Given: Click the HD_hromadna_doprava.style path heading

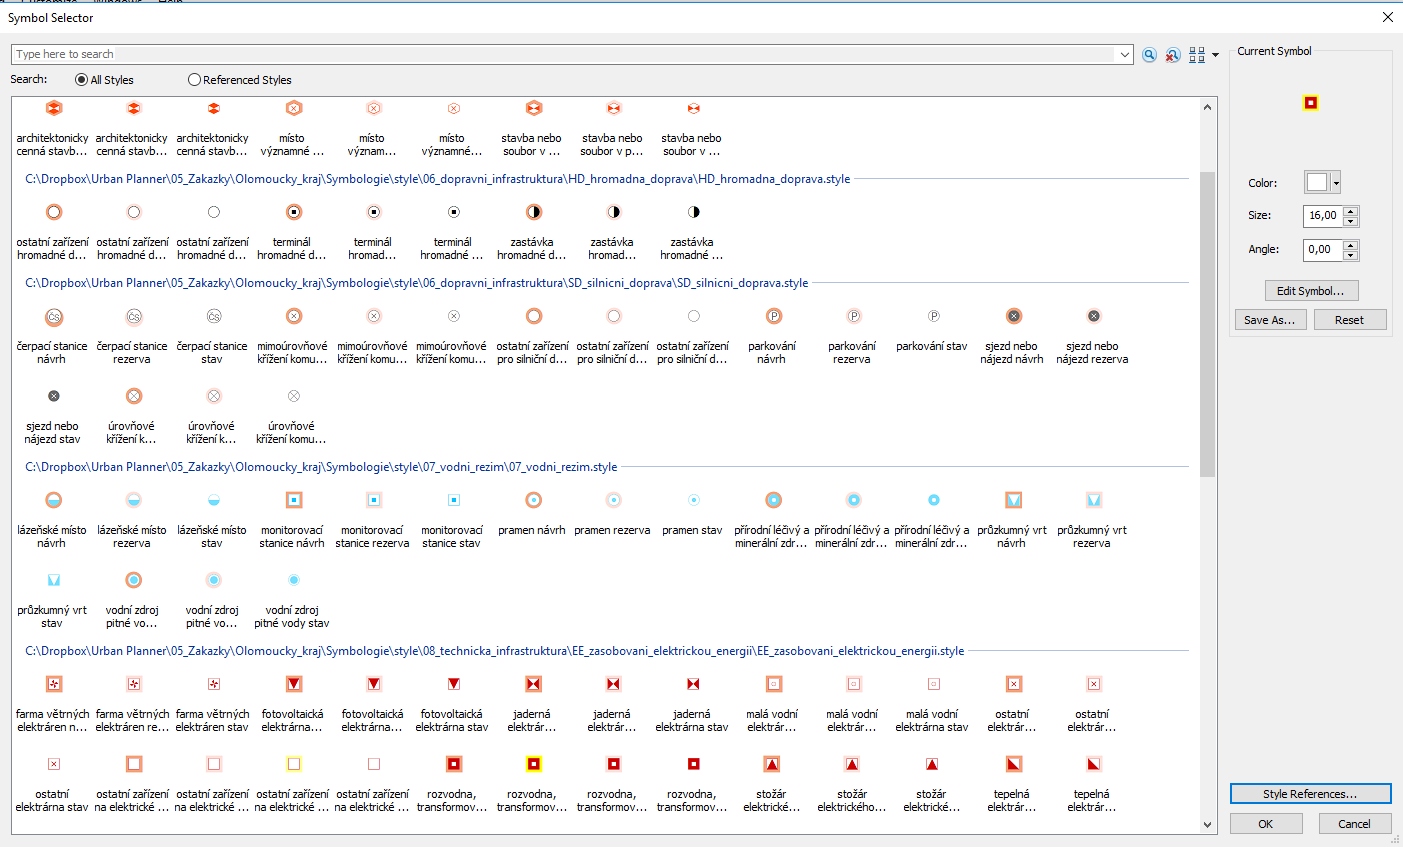Looking at the screenshot, I should (x=437, y=179).
